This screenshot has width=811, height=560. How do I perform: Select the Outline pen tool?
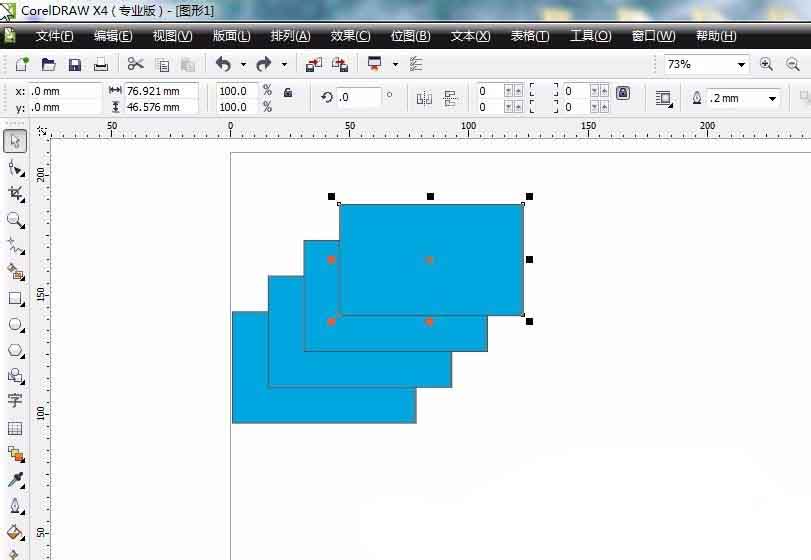(16, 506)
